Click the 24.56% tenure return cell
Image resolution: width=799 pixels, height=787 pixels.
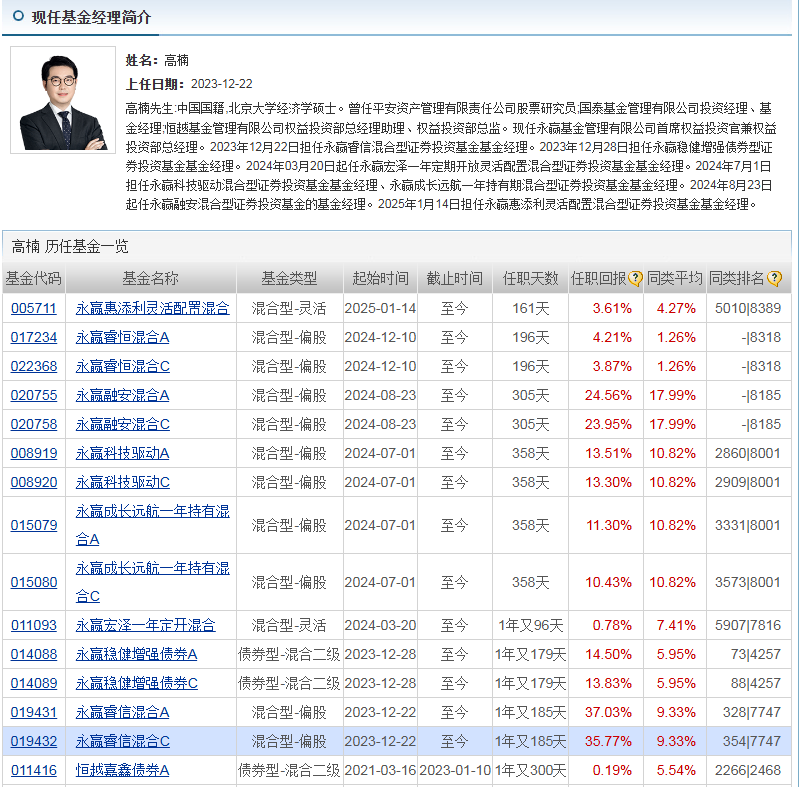(608, 396)
